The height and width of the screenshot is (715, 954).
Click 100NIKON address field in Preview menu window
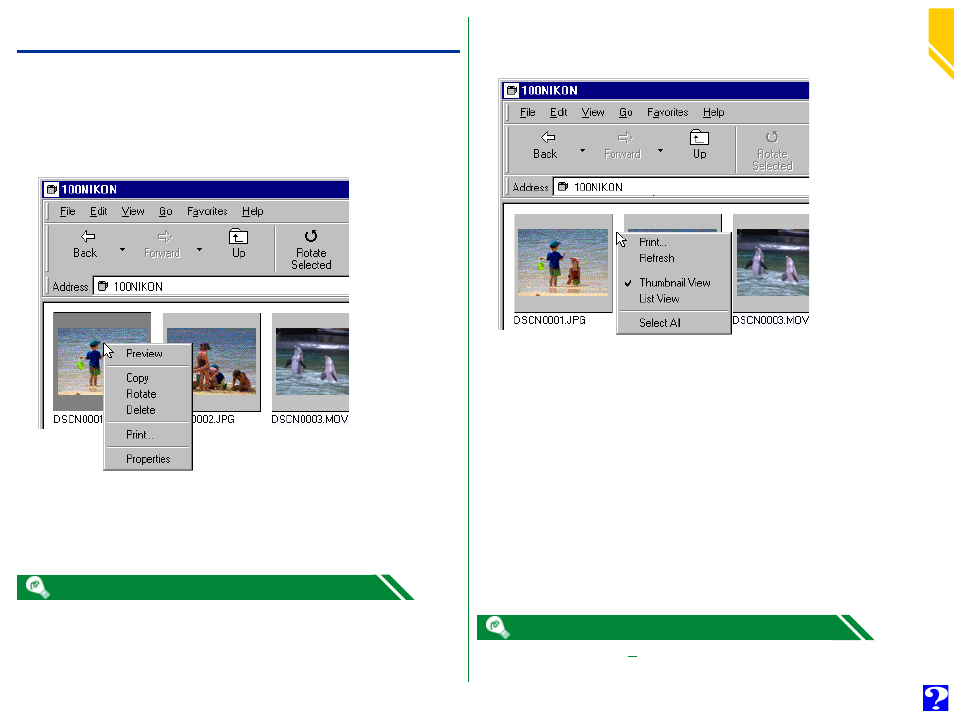221,286
